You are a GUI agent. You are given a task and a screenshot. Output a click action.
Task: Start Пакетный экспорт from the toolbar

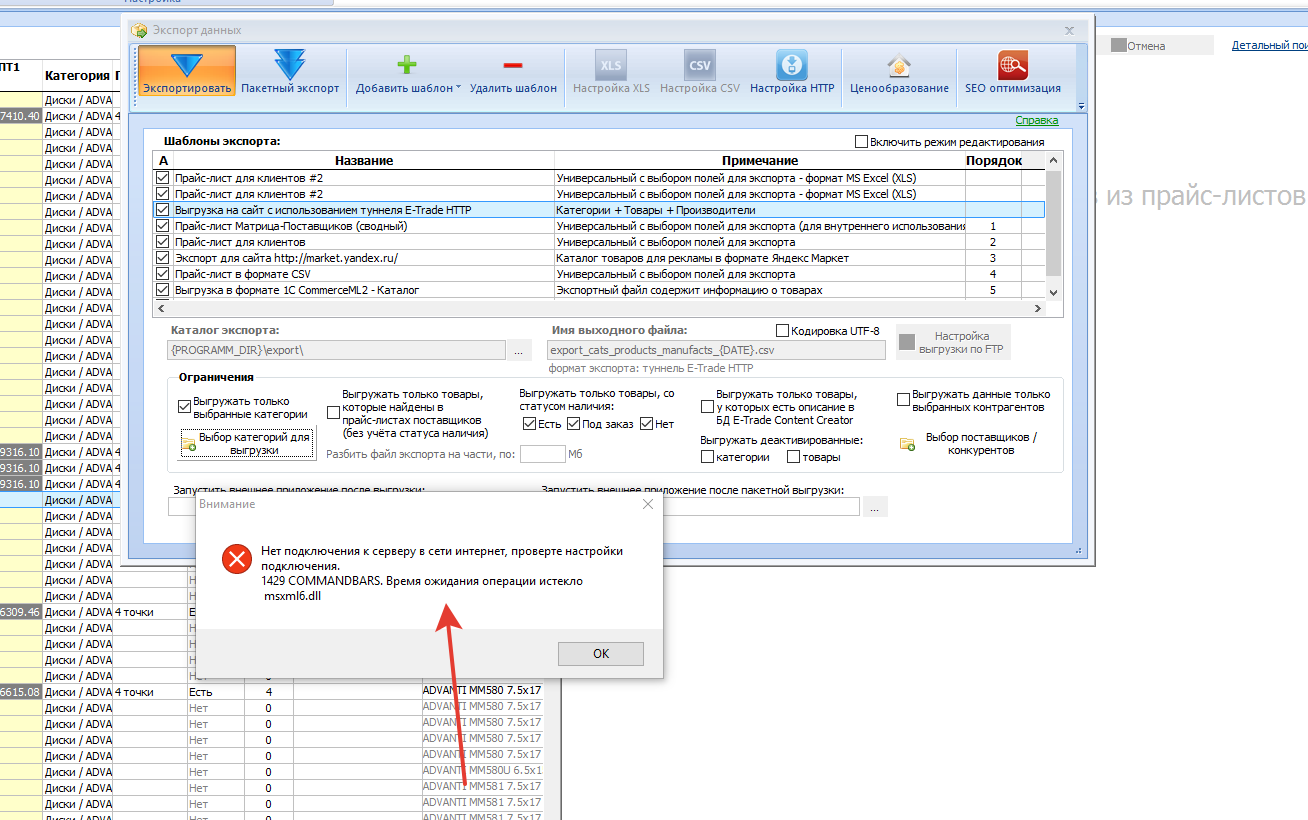click(x=290, y=71)
